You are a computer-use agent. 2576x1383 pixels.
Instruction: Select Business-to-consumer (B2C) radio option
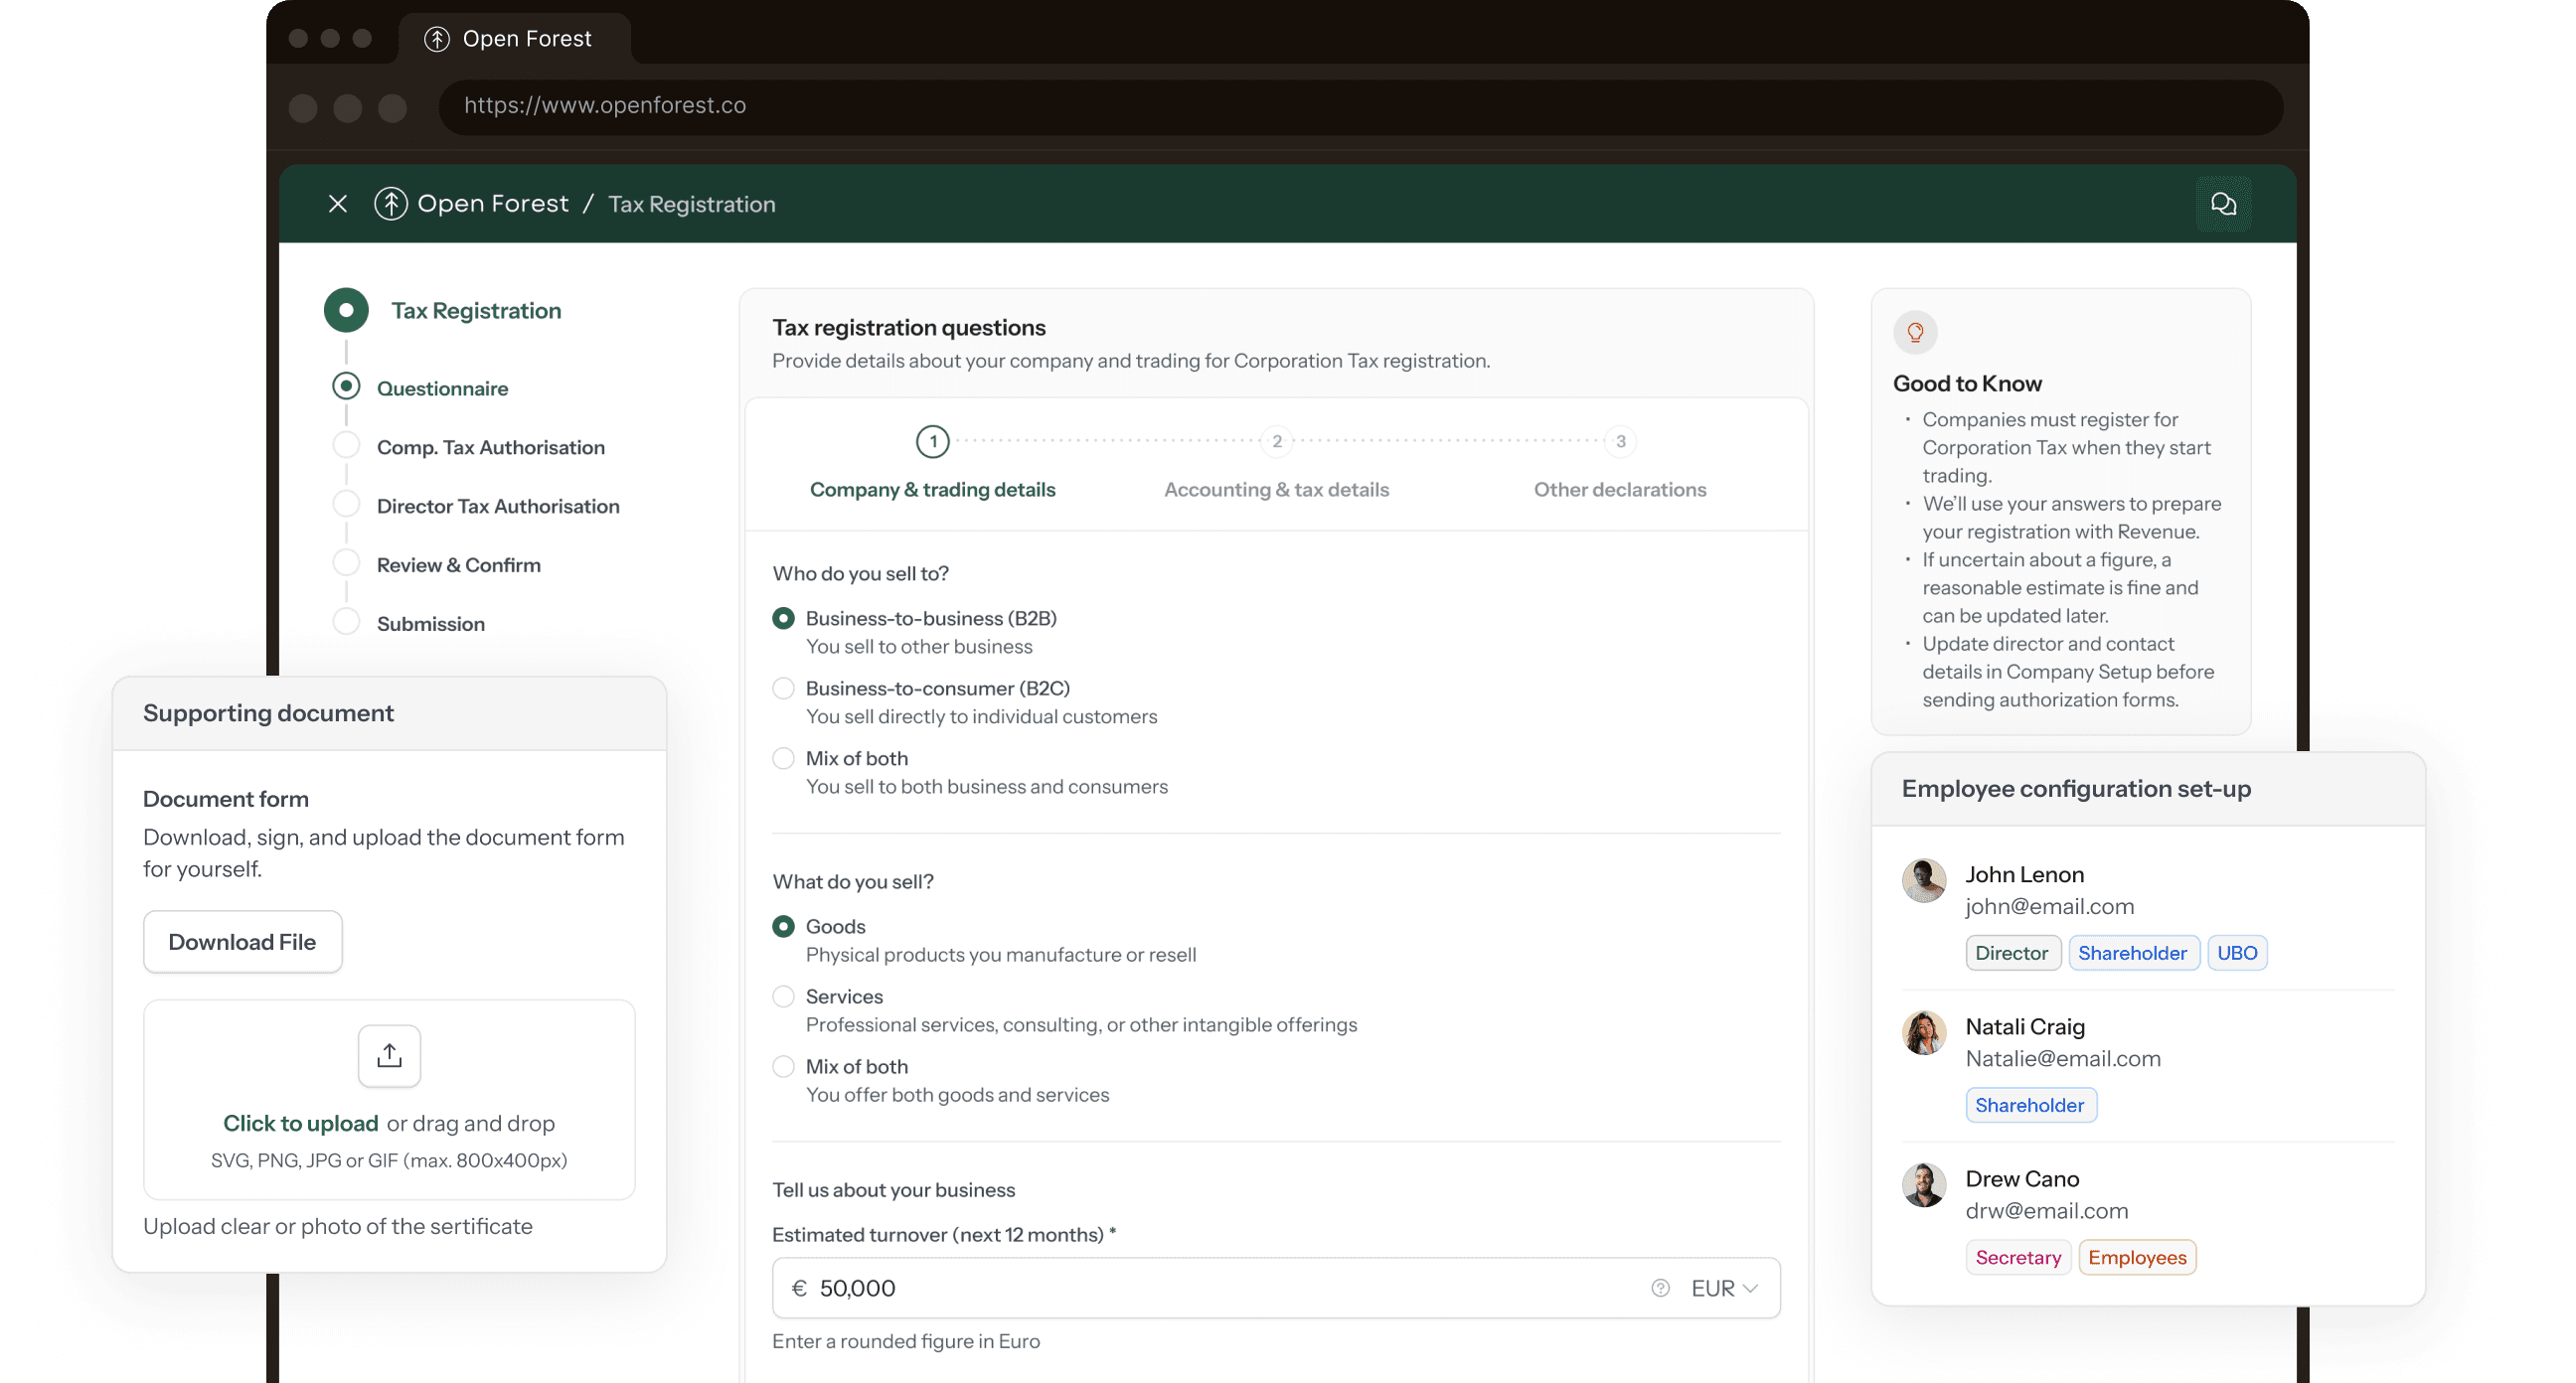(x=783, y=688)
